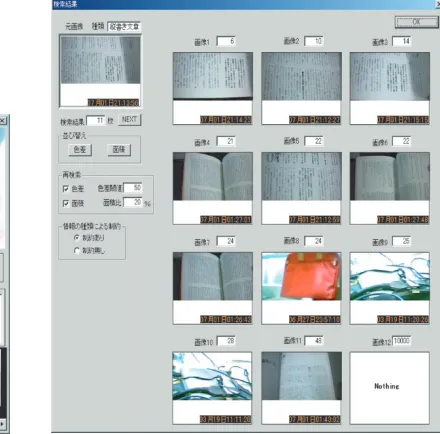This screenshot has width=440, height=434.
Task: Select the 画像2 result thumbnail
Action: 301,88
